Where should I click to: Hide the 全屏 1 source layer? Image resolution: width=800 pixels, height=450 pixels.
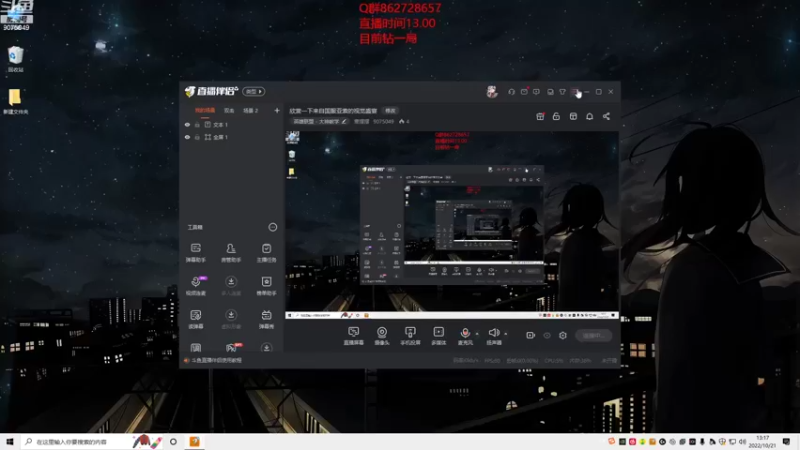(187, 137)
